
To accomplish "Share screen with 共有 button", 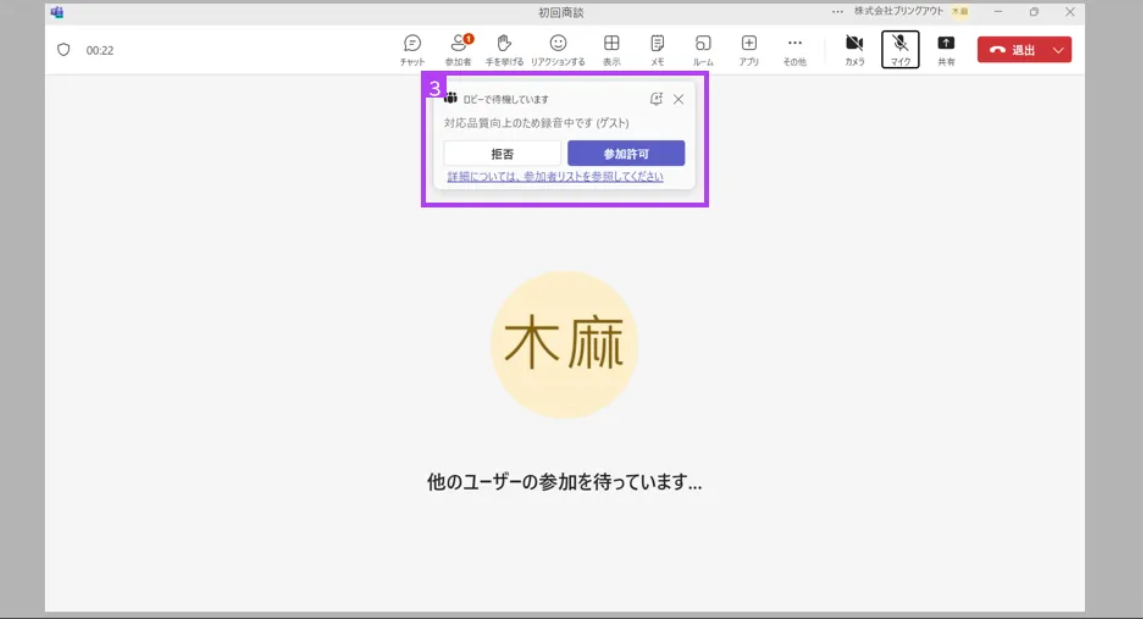I will tap(946, 50).
